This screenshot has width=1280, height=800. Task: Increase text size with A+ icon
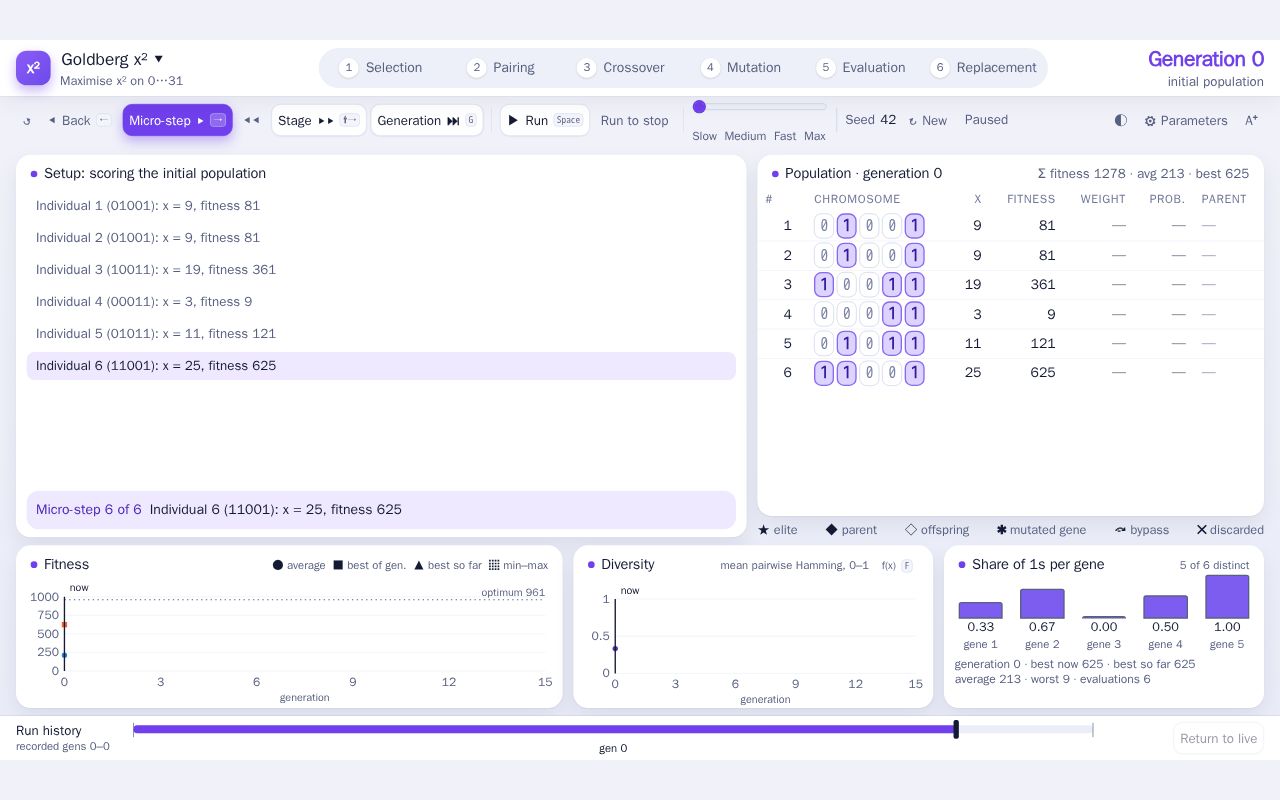[x=1251, y=120]
